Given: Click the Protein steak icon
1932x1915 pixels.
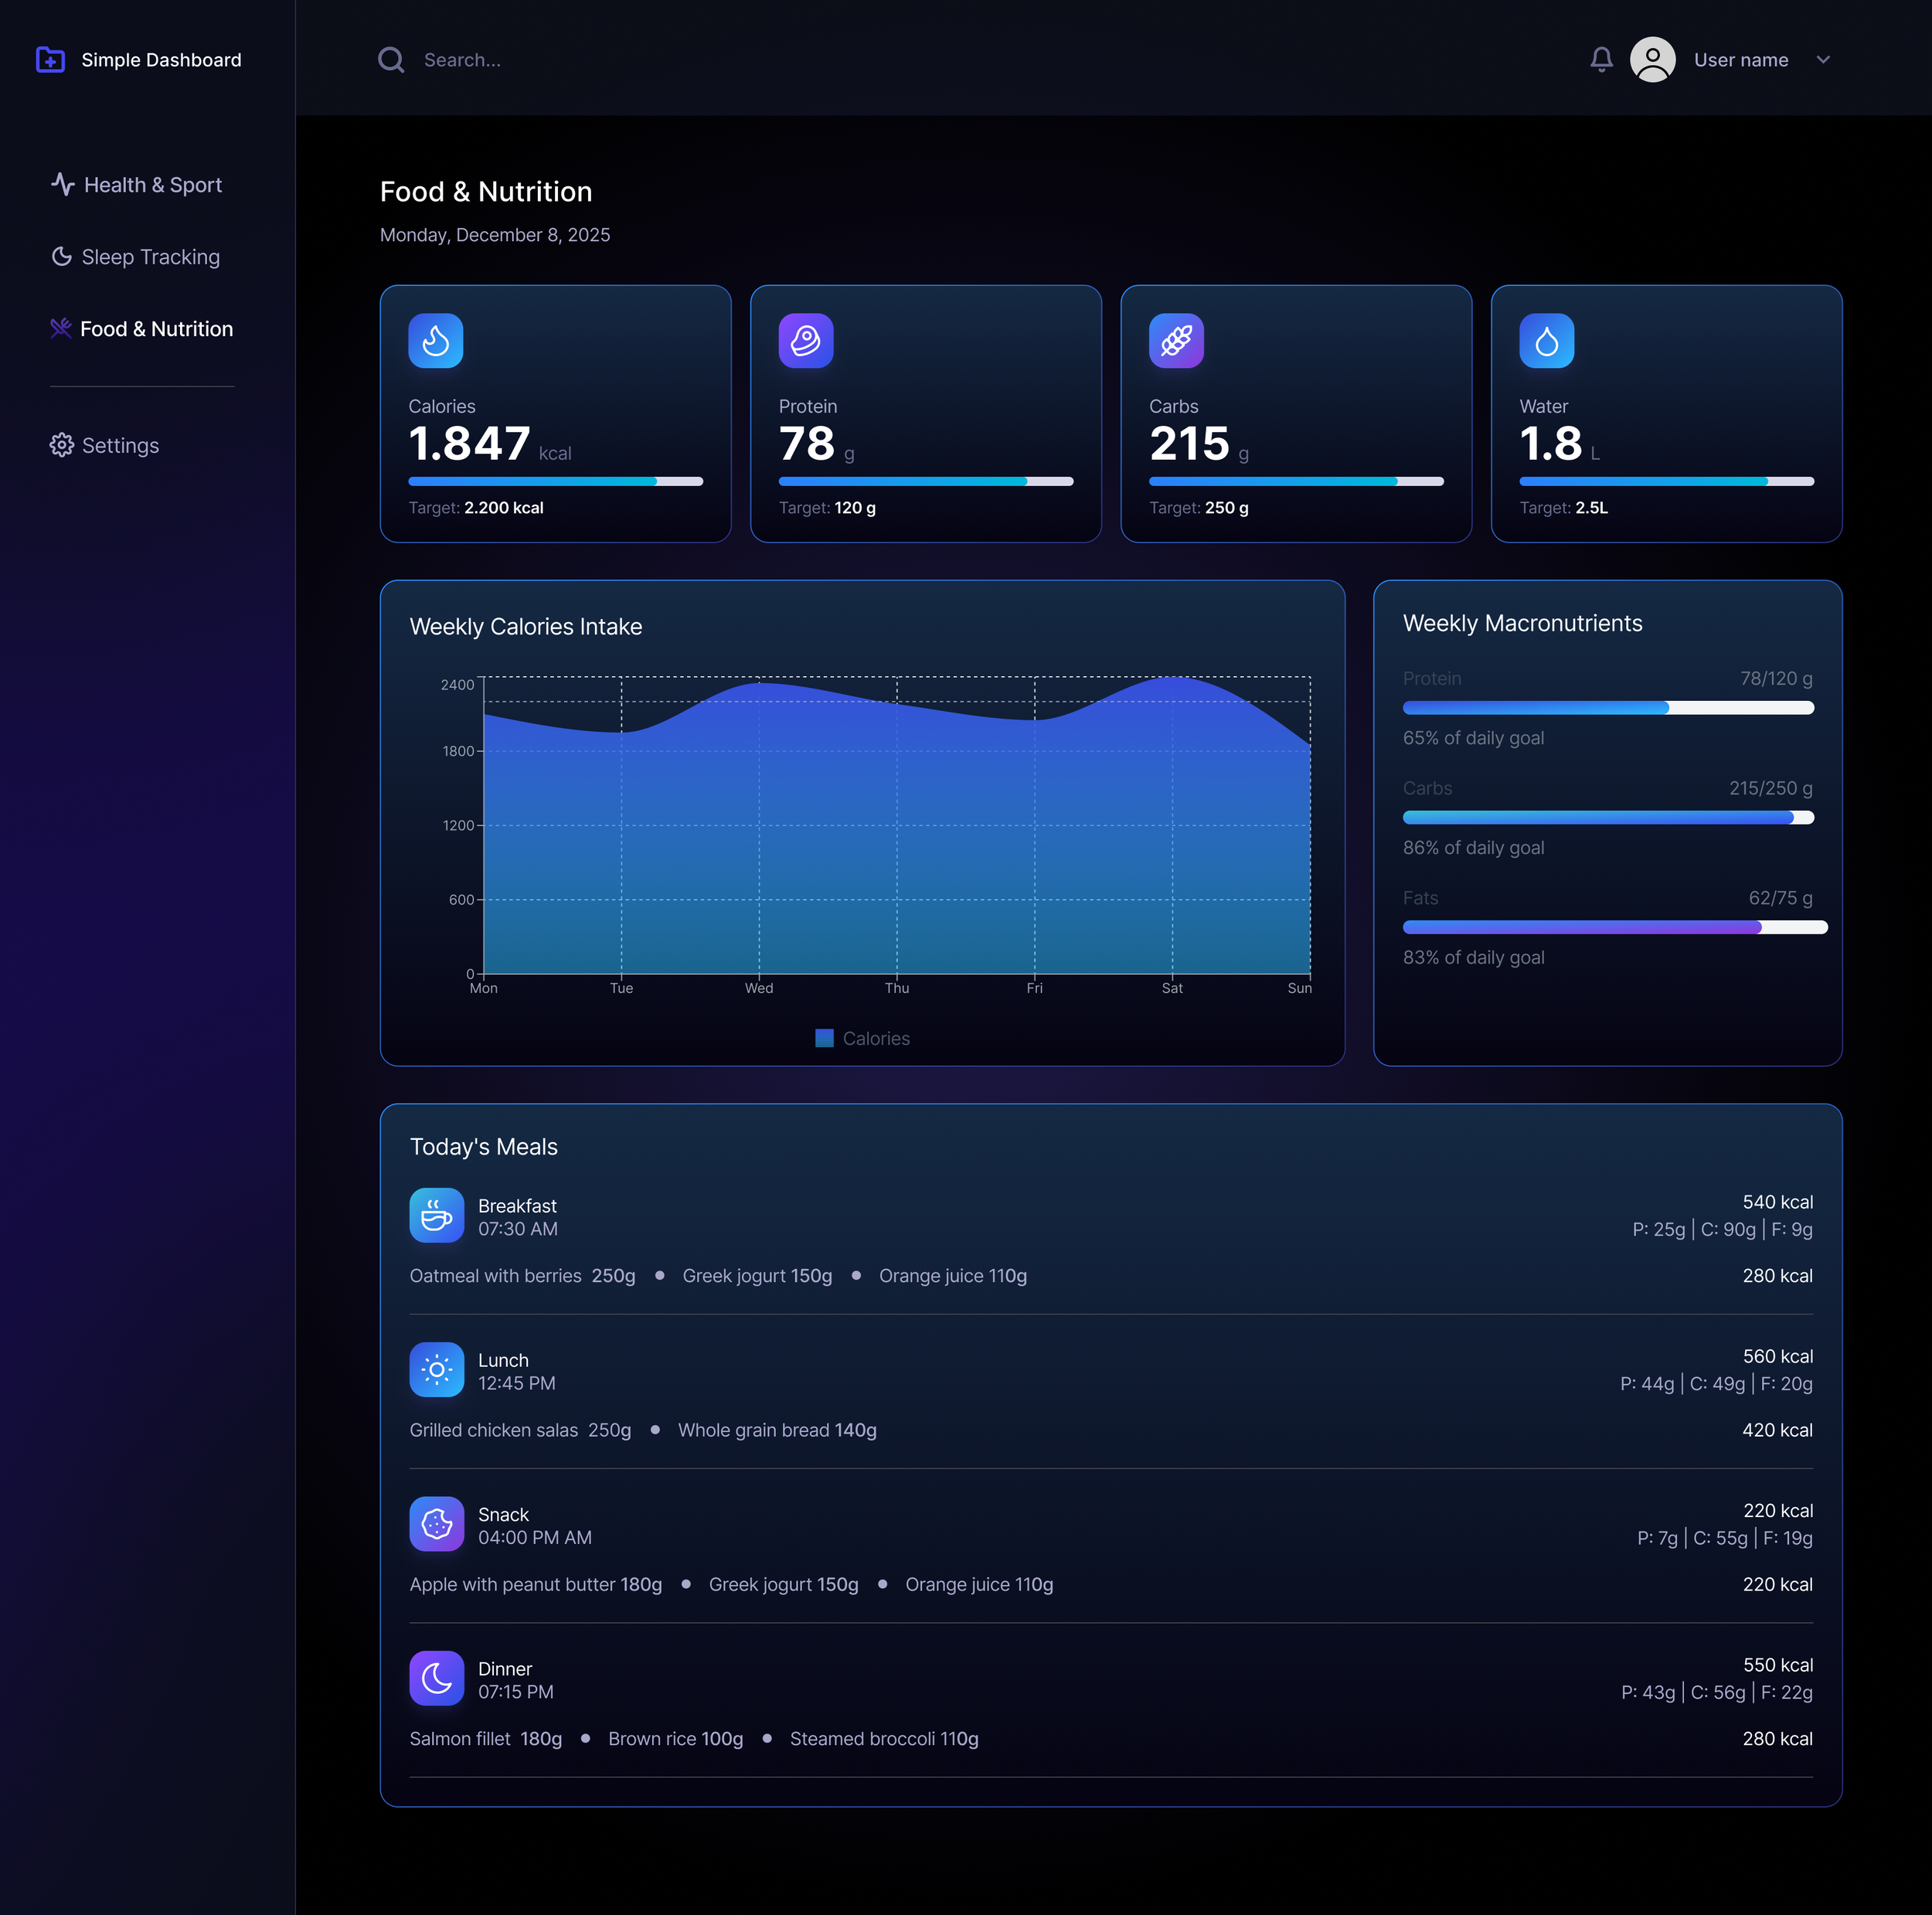Looking at the screenshot, I should tap(805, 341).
